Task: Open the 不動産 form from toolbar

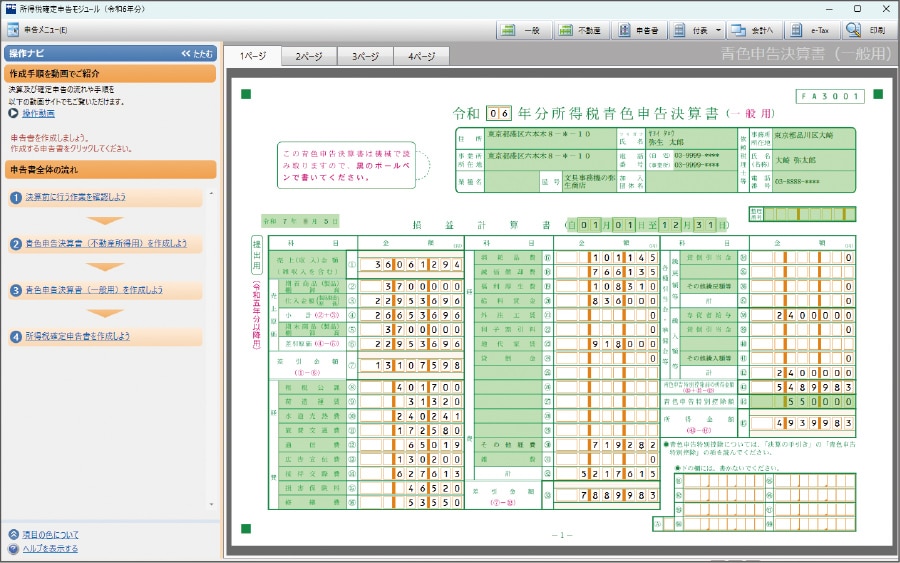Action: [x=580, y=30]
